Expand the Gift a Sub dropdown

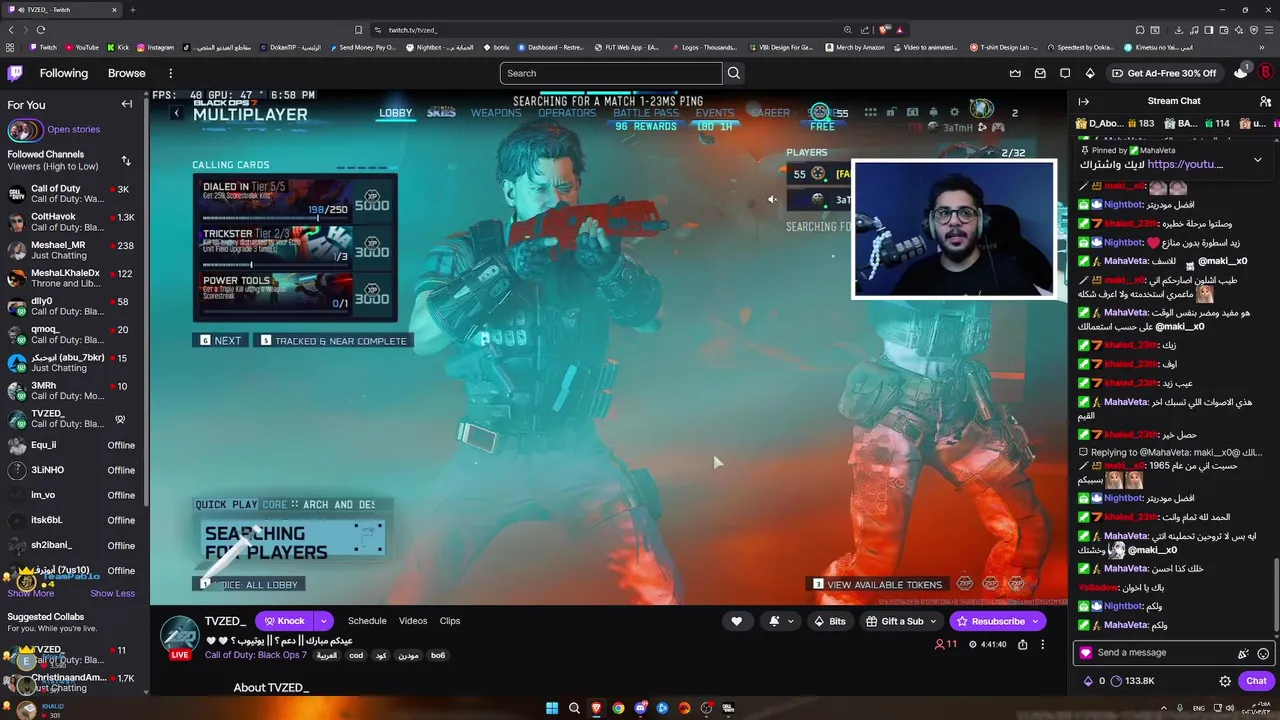tap(934, 621)
